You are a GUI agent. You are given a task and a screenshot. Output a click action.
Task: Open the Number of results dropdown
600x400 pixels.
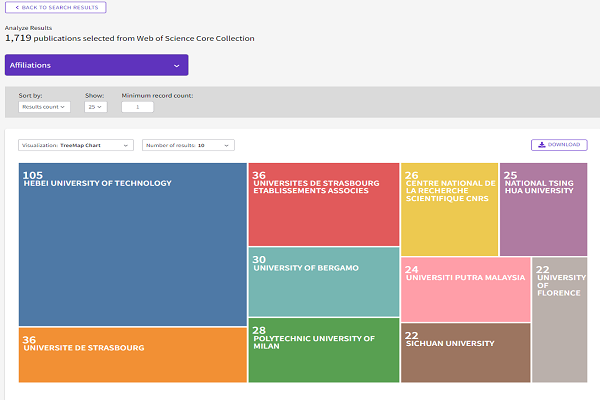tap(188, 145)
